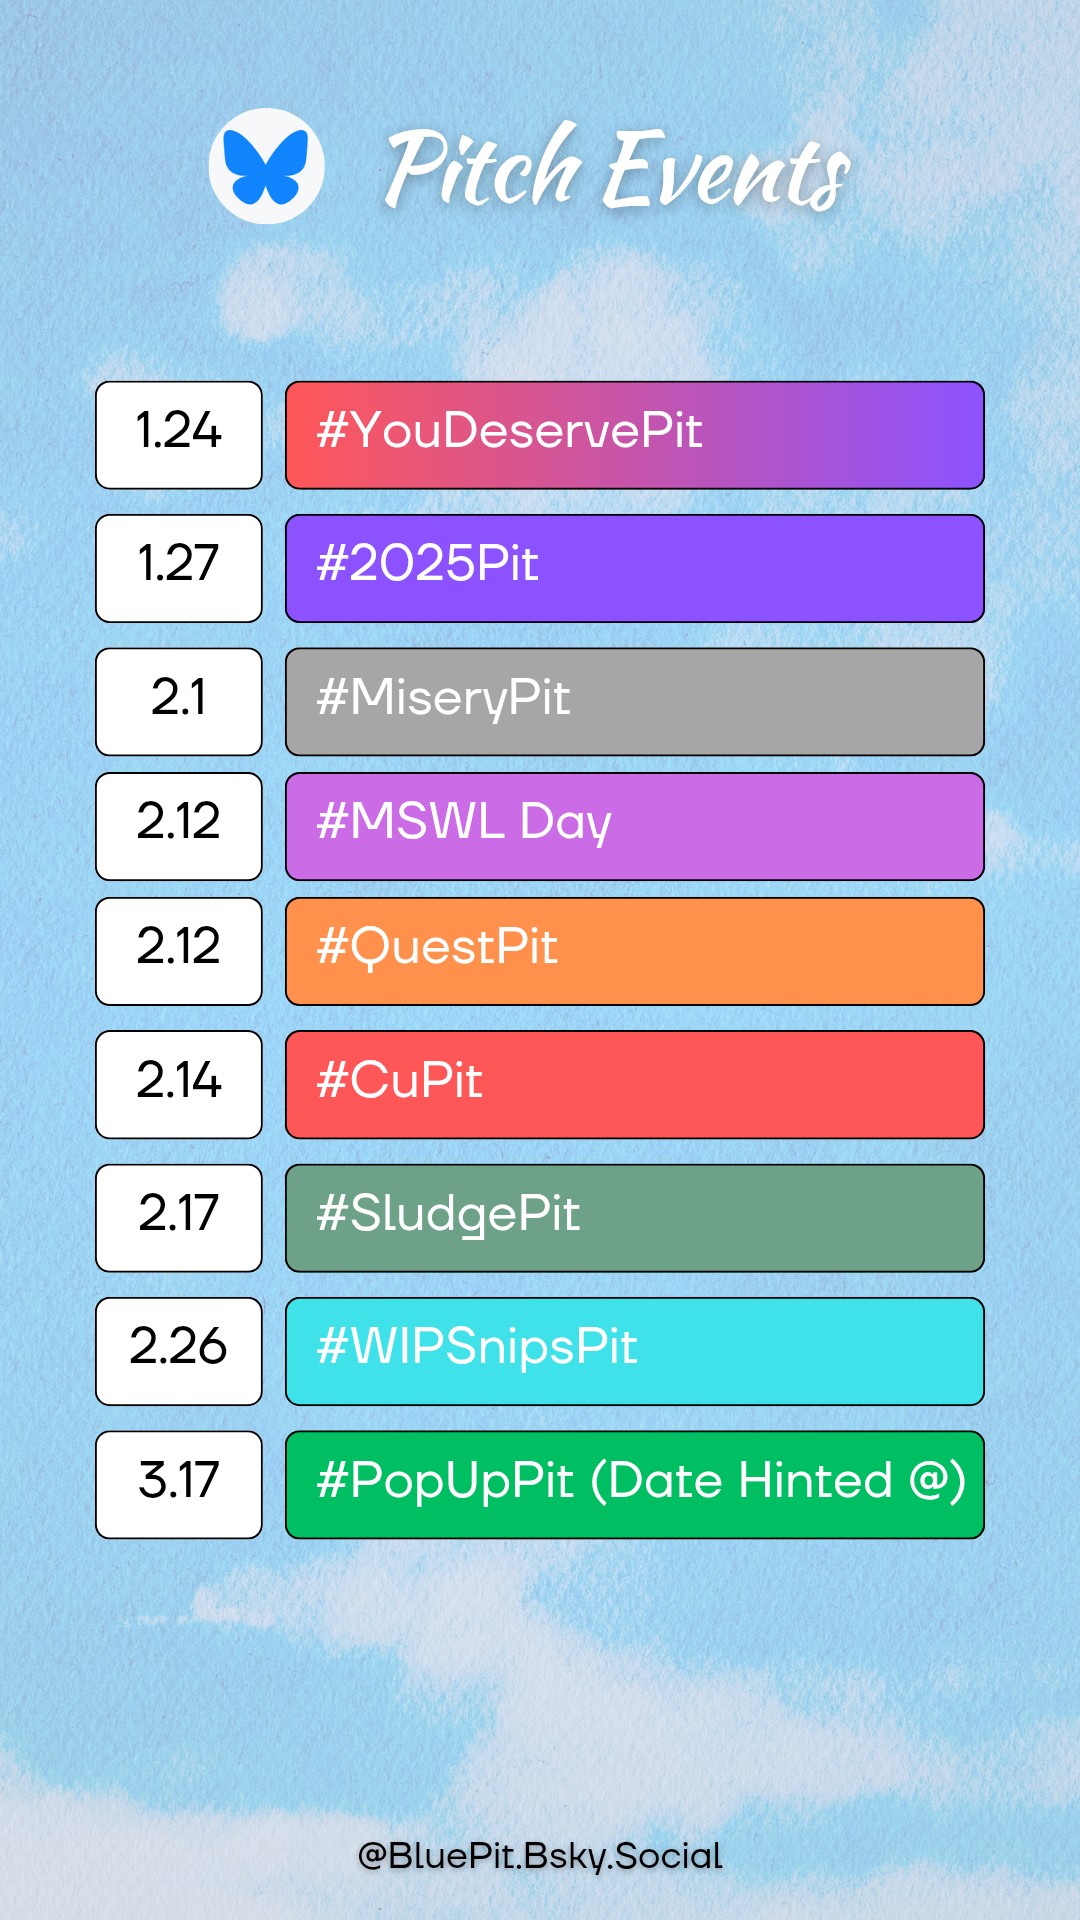Open the cyan #WIPSnipsPit bar

(634, 1351)
